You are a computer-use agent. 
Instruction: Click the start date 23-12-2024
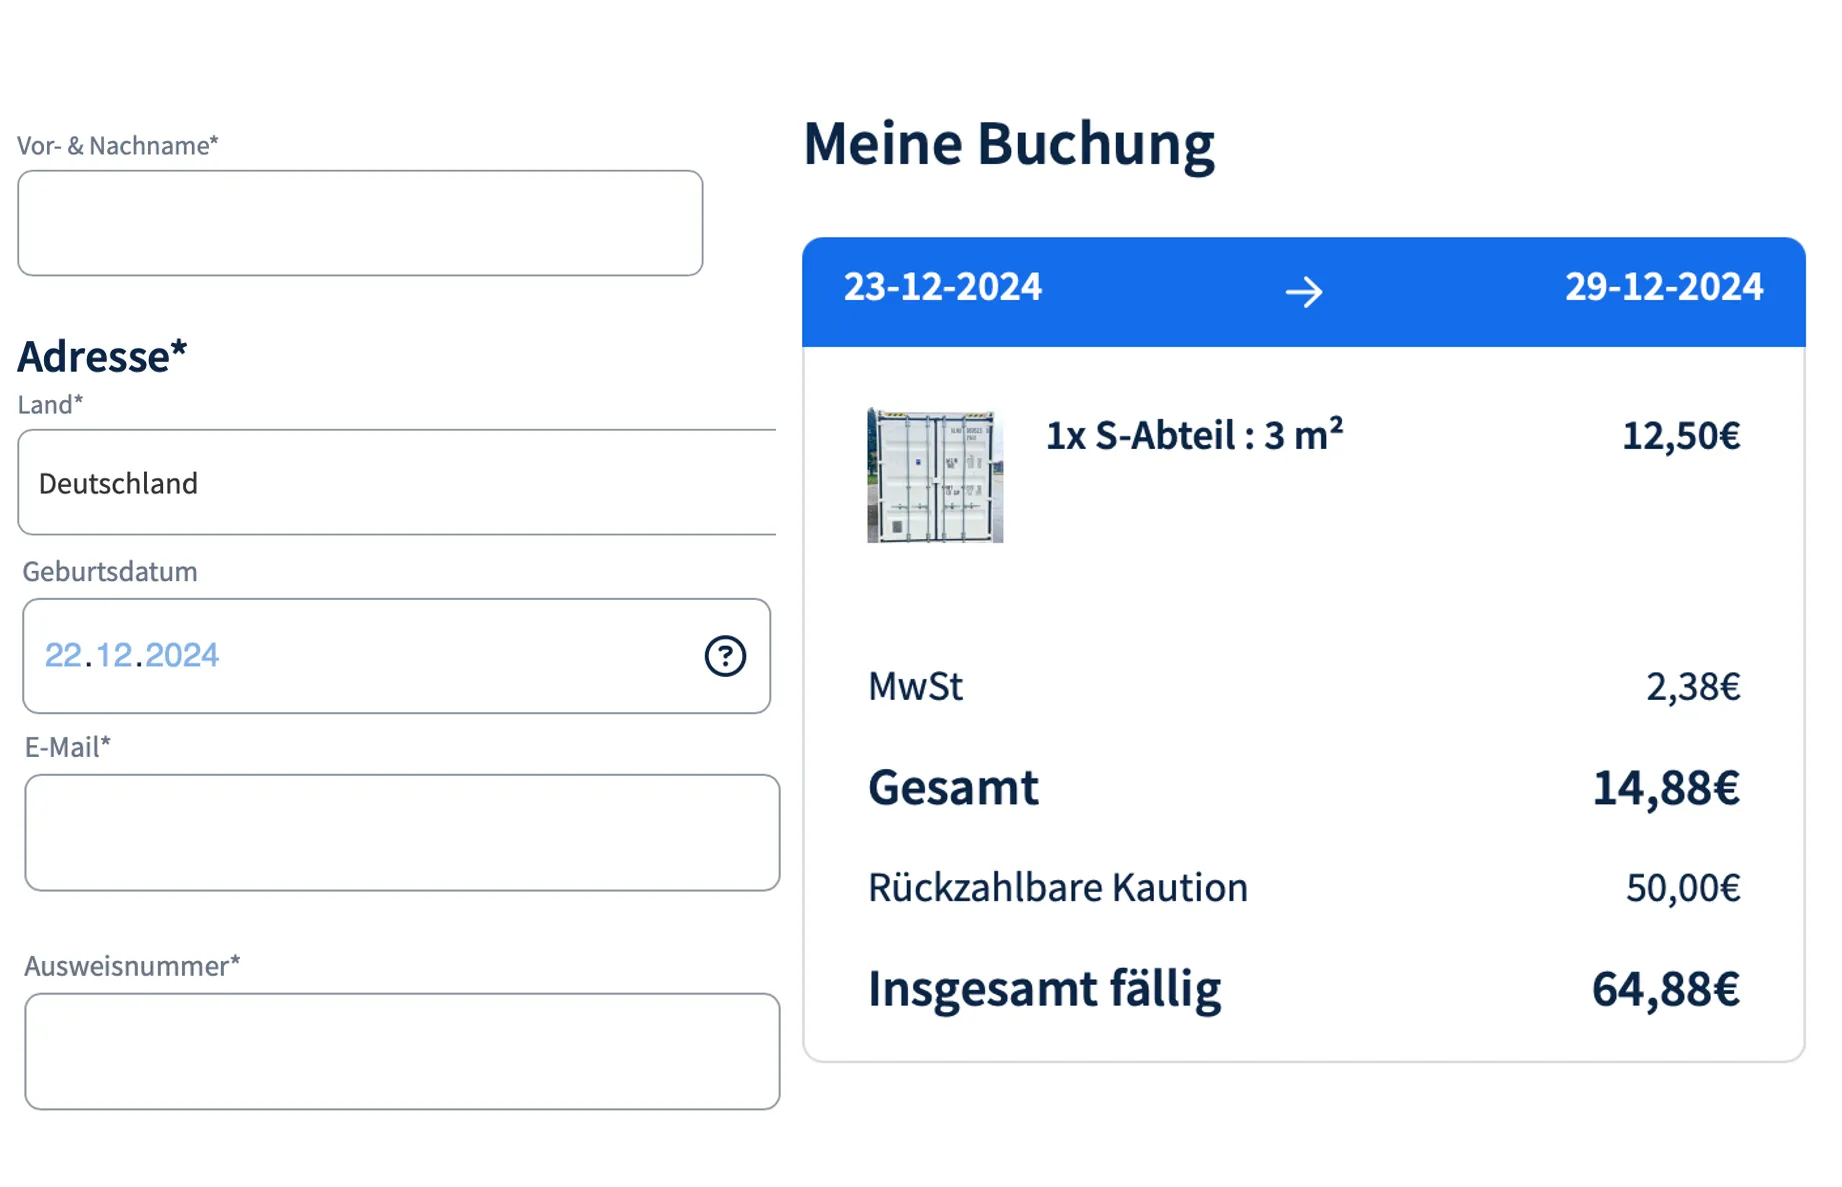(942, 287)
